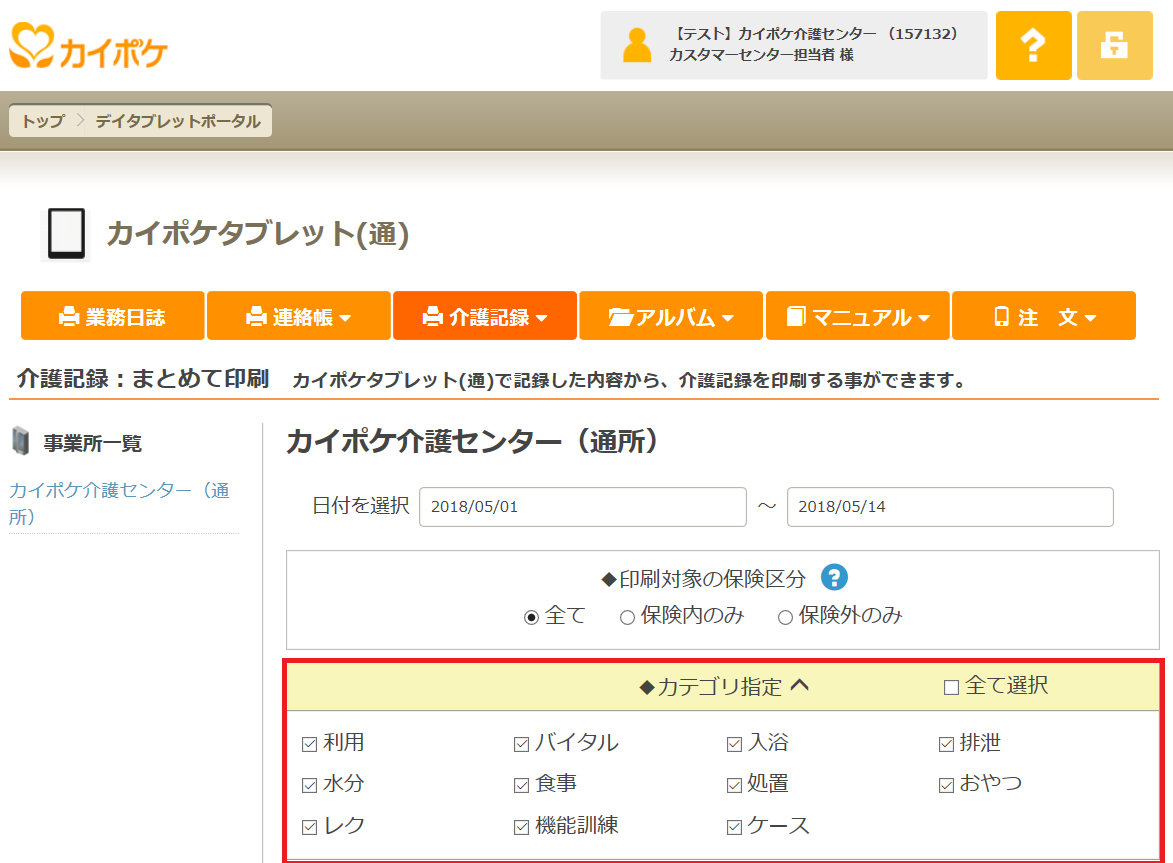Uncheck the 機能訓練 checkbox
This screenshot has height=863, width=1173.
click(x=521, y=827)
